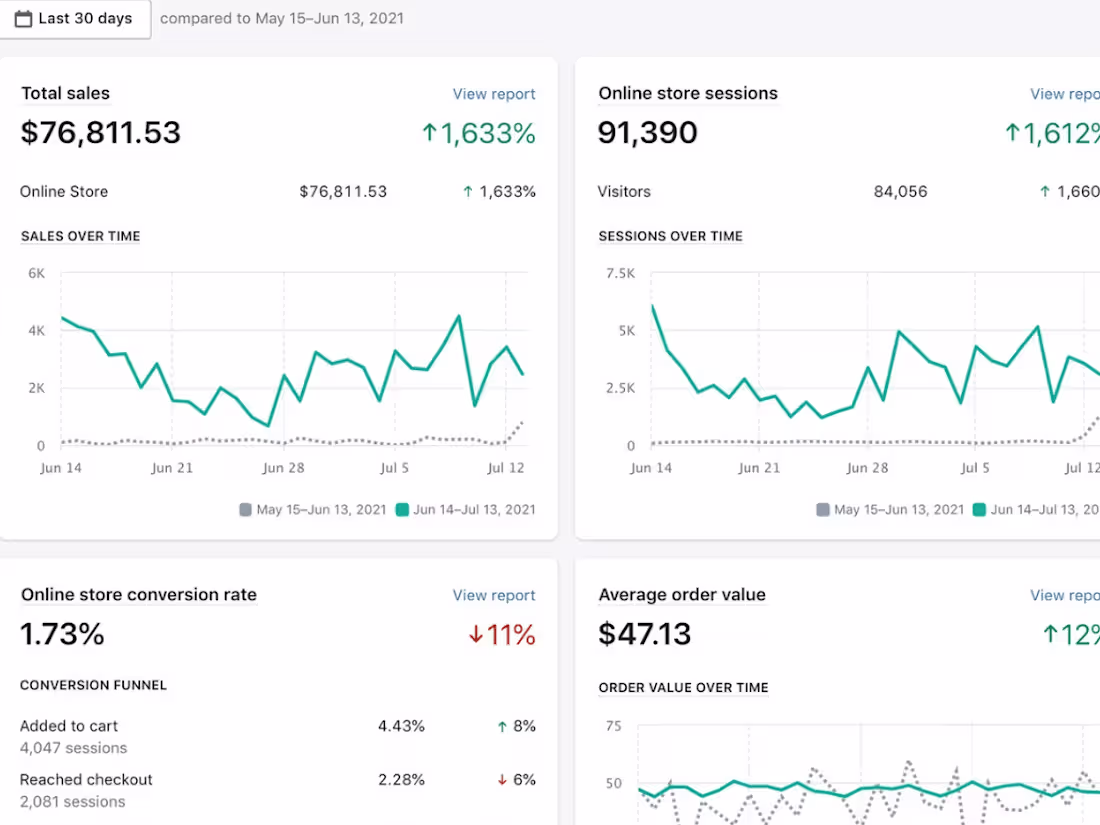Click the red down arrow beside 11% conversion drop

(474, 634)
